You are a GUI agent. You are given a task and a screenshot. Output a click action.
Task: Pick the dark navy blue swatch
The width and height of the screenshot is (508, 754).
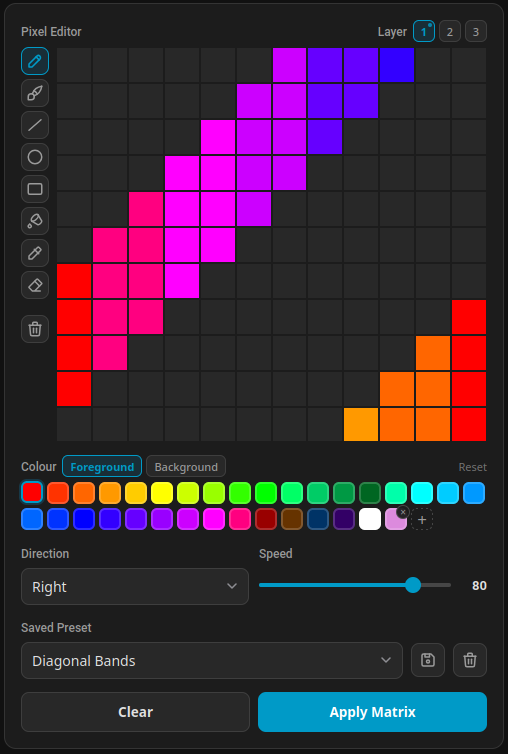point(318,519)
